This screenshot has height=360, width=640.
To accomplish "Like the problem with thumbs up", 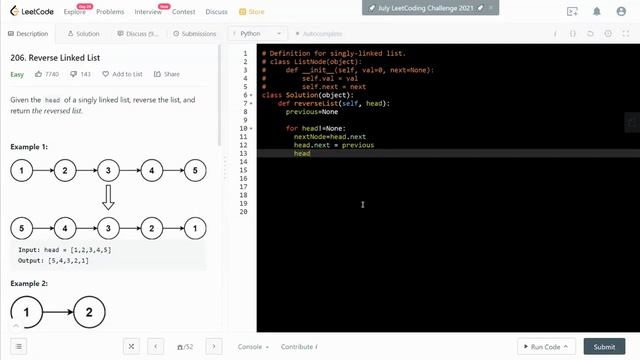I will click(38, 74).
